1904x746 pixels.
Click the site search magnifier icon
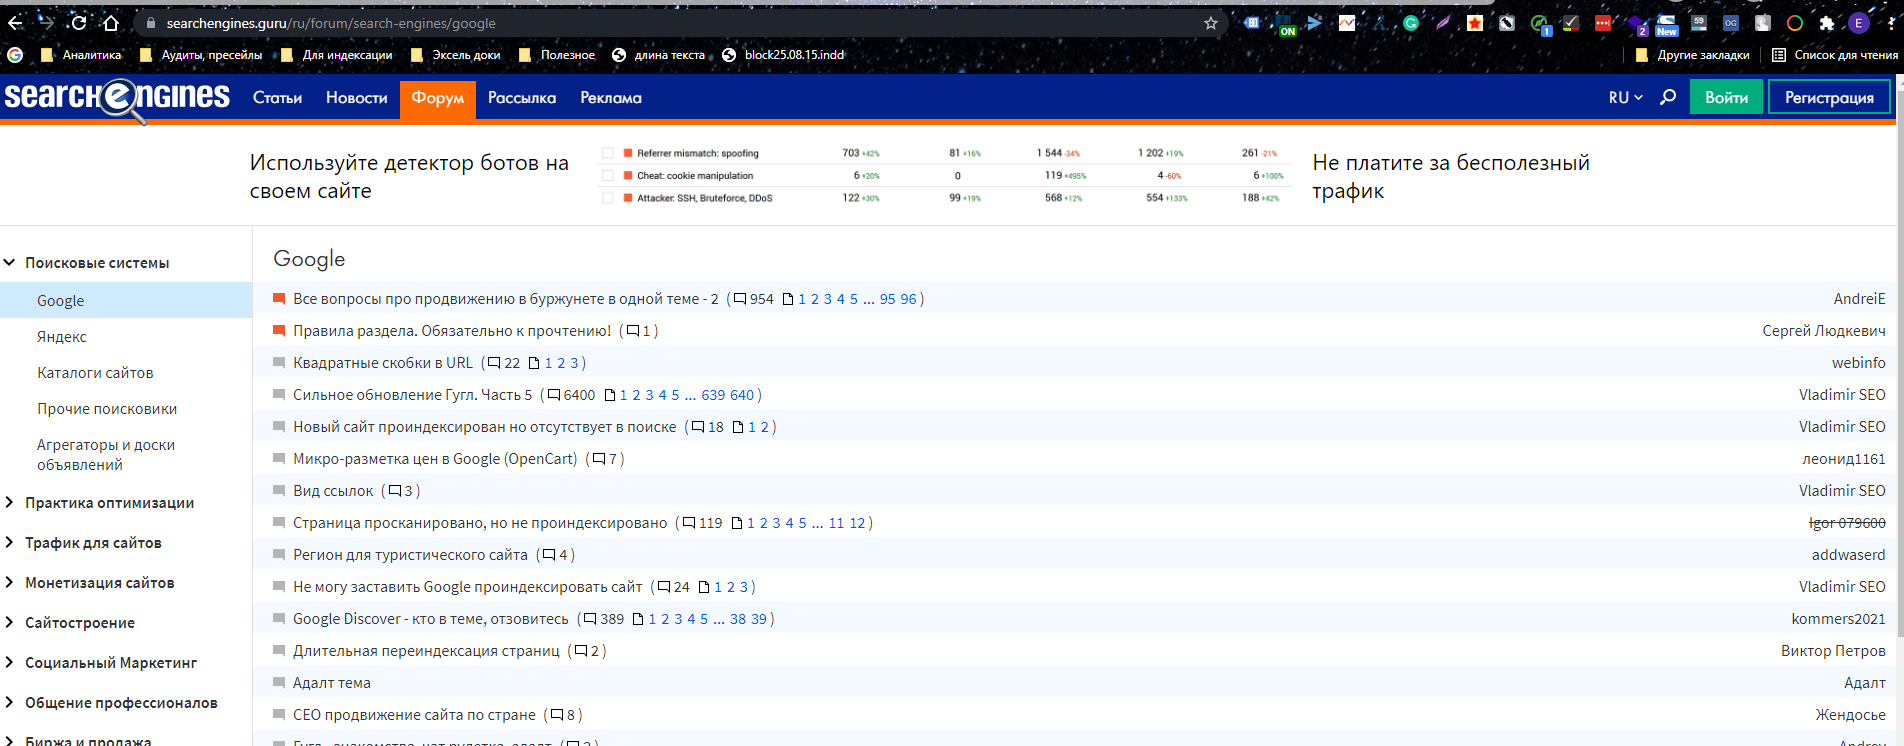point(1668,97)
